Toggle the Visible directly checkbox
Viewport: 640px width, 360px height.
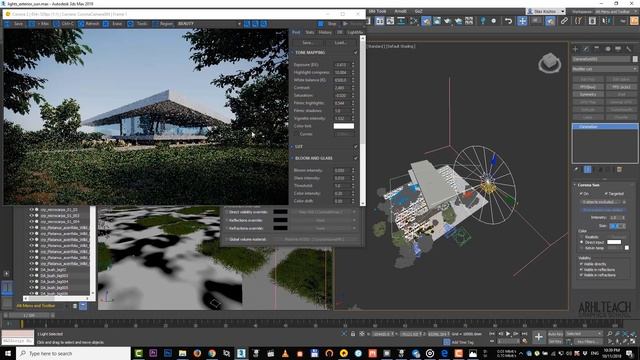coord(581,264)
